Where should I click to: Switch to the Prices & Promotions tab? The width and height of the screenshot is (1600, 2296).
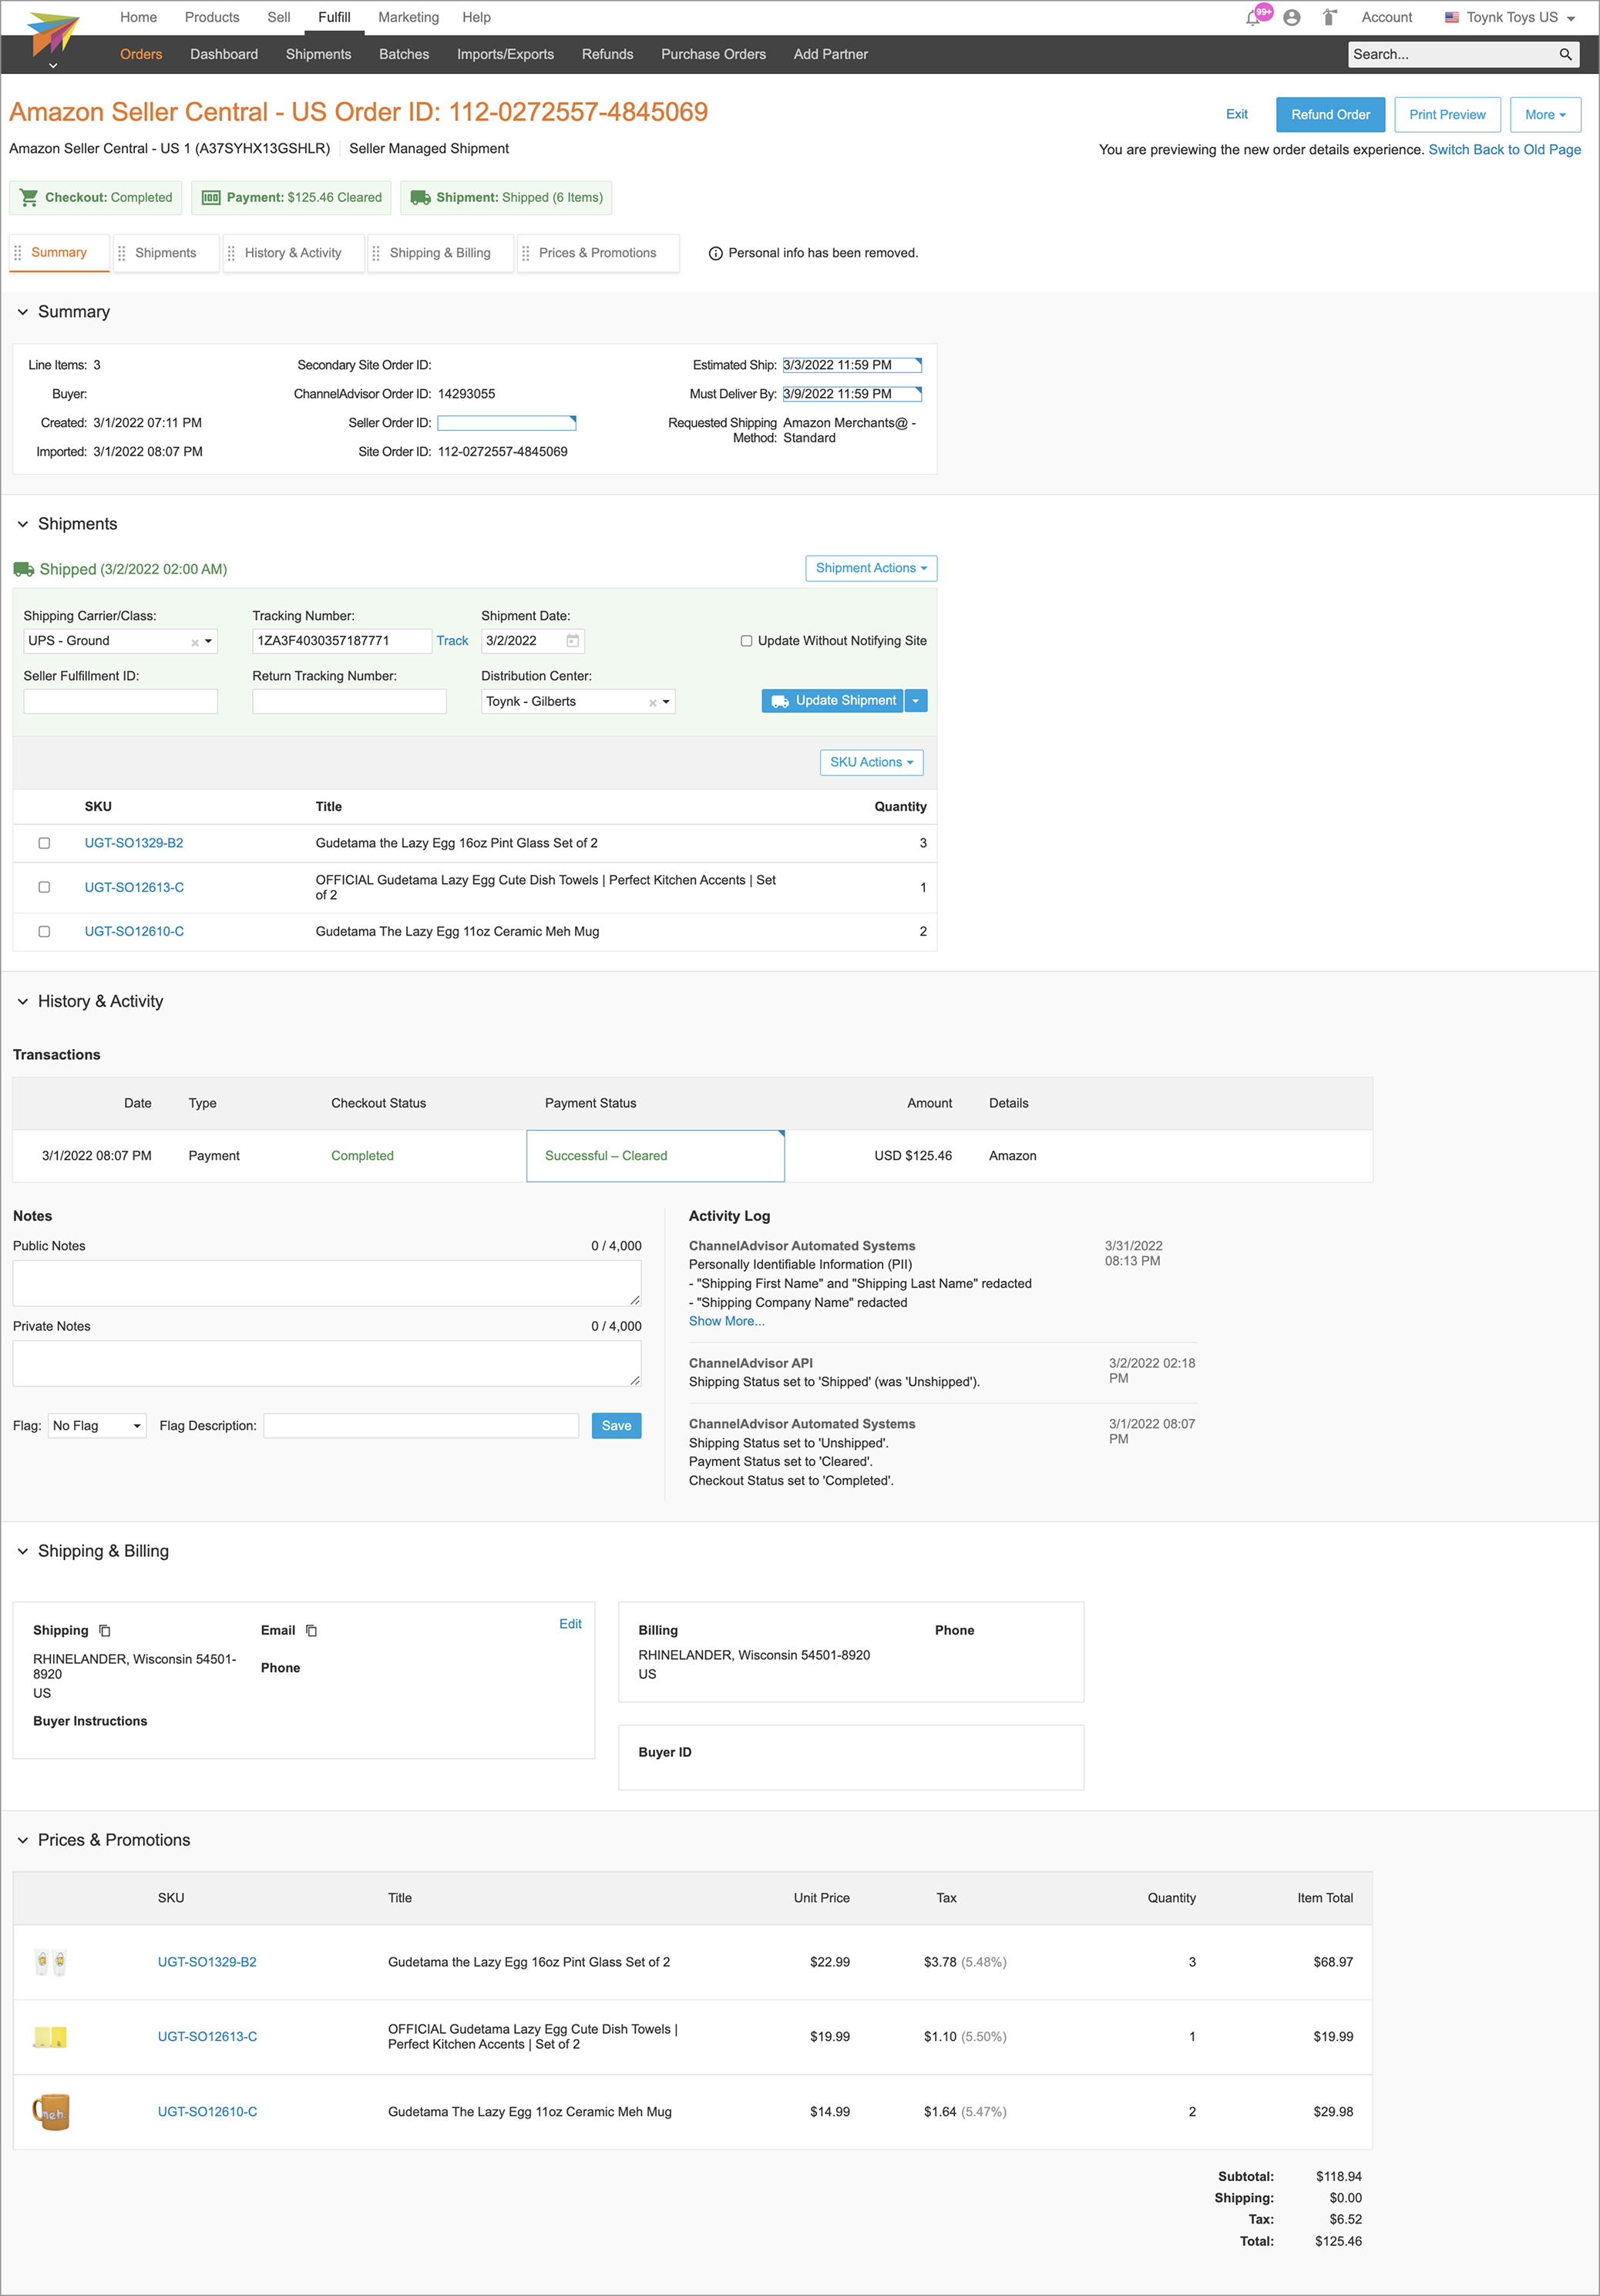597,253
